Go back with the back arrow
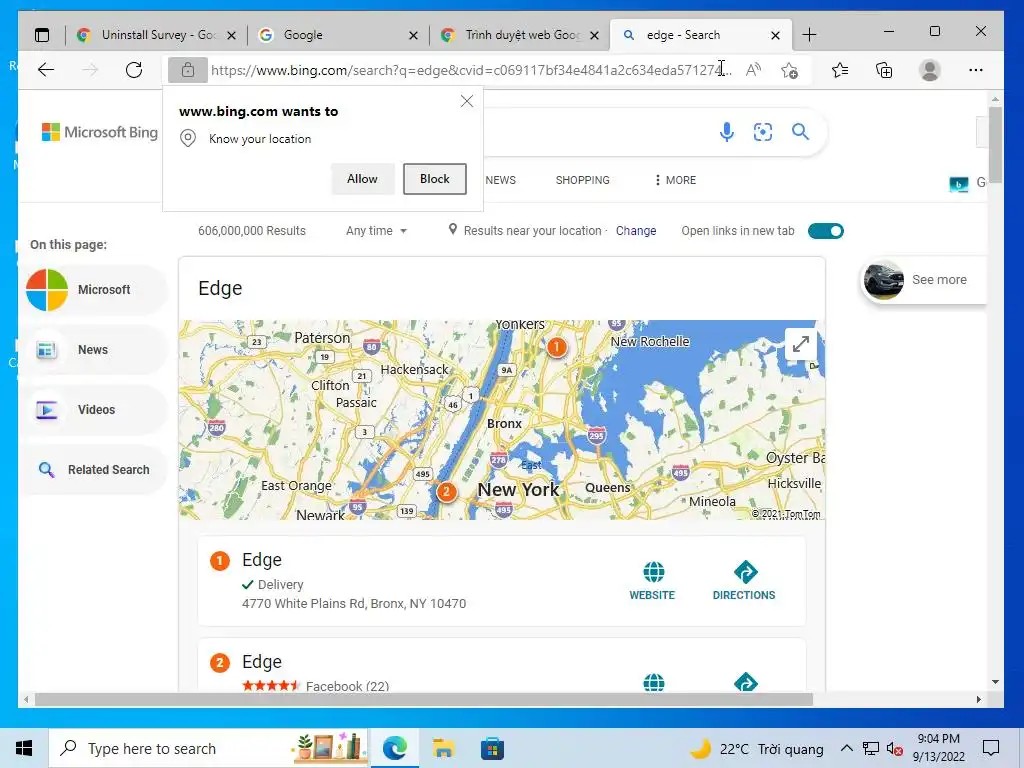The image size is (1024, 768). coord(46,70)
